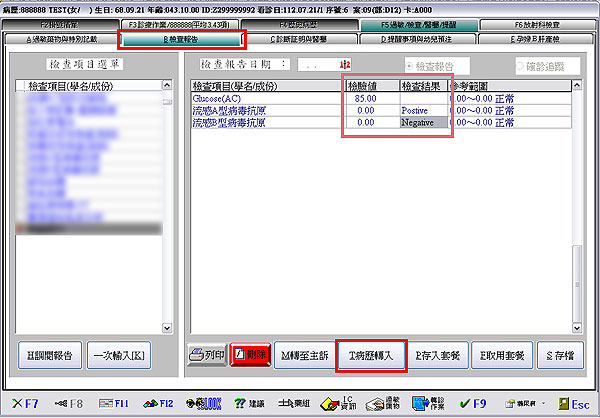Switch to the B檢查報告 tab
This screenshot has height=418, width=600.
(x=181, y=40)
